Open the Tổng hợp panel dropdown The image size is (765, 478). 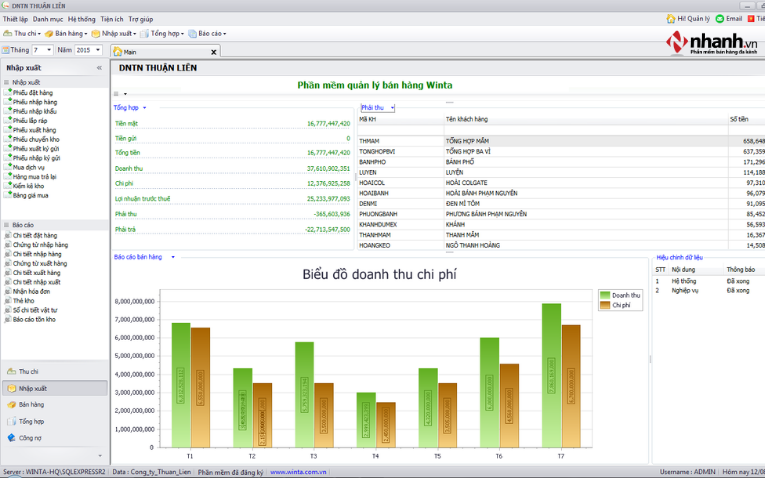pyautogui.click(x=144, y=108)
